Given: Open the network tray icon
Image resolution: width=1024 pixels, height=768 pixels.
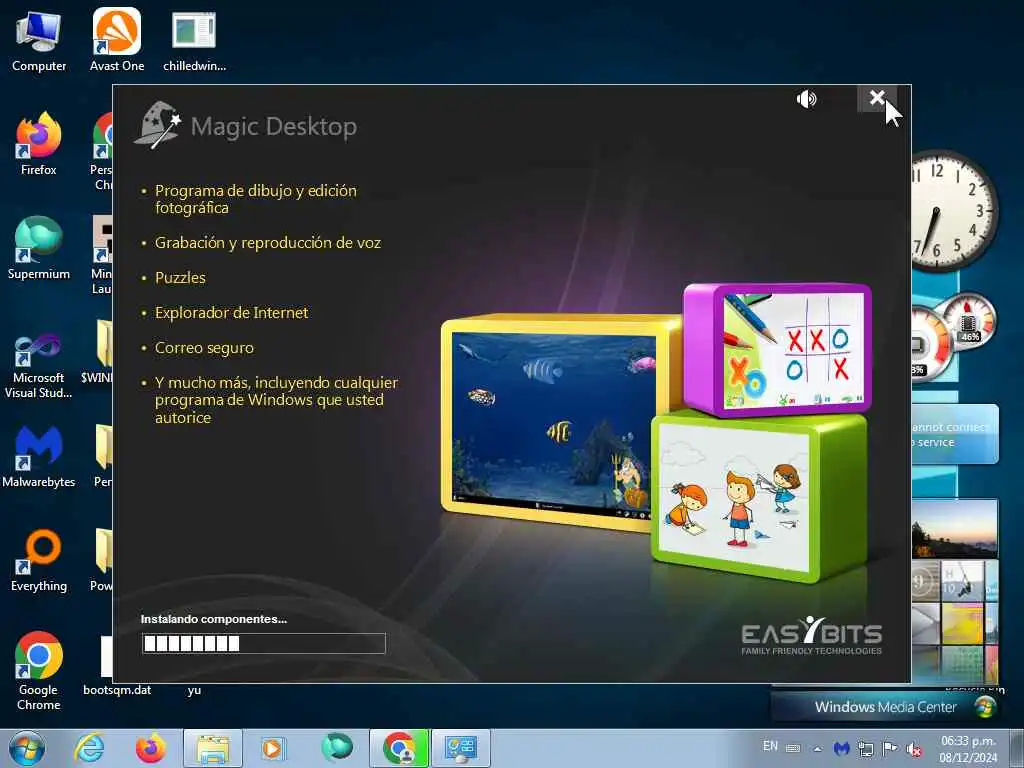Looking at the screenshot, I should tap(866, 749).
